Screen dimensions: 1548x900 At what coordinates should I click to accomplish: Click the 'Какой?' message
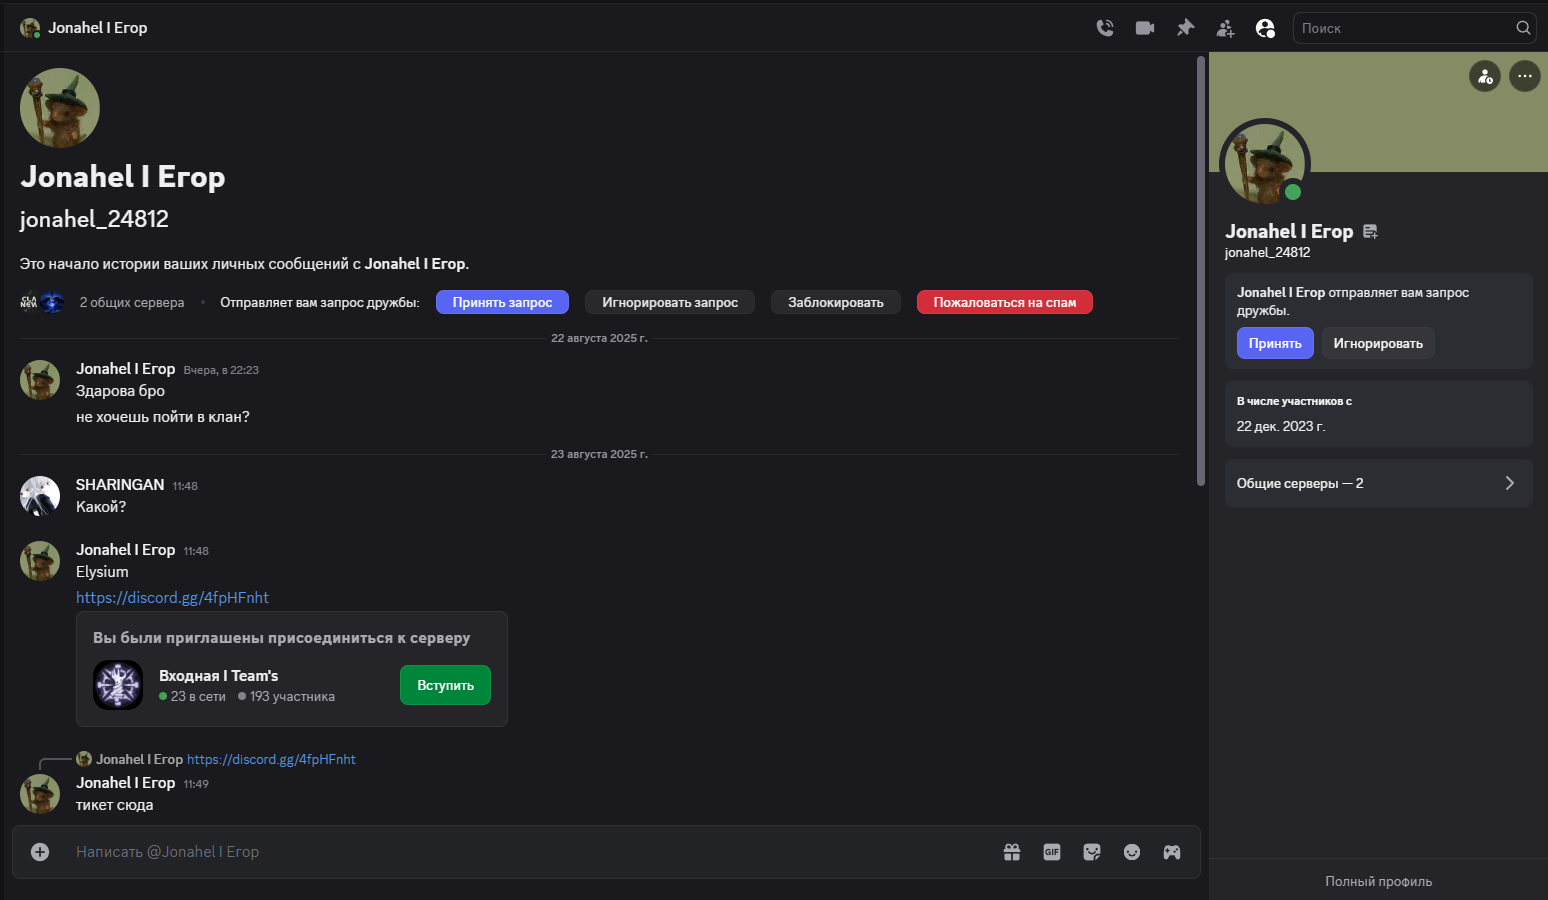(101, 507)
